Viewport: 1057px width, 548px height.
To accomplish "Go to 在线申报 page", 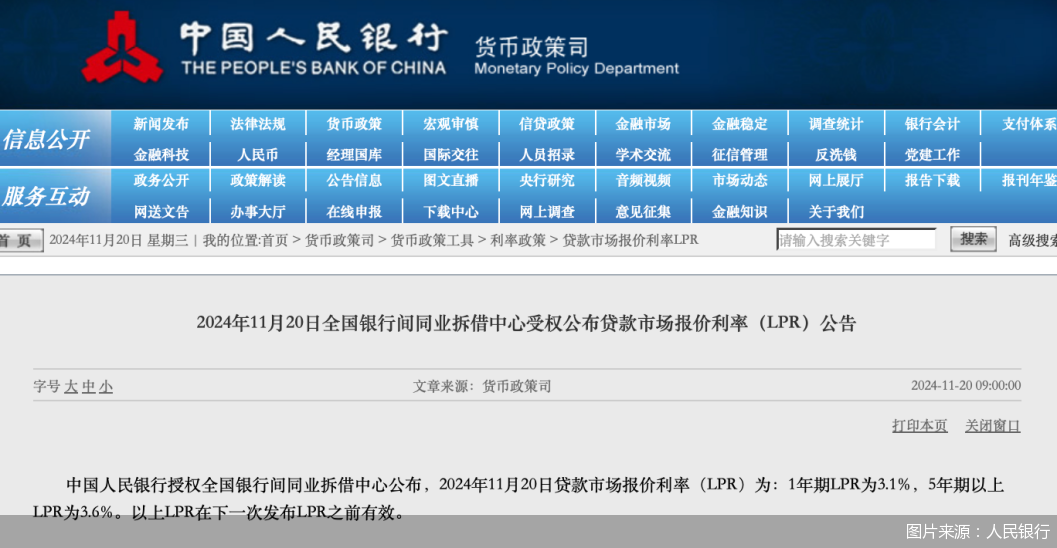I will [354, 212].
